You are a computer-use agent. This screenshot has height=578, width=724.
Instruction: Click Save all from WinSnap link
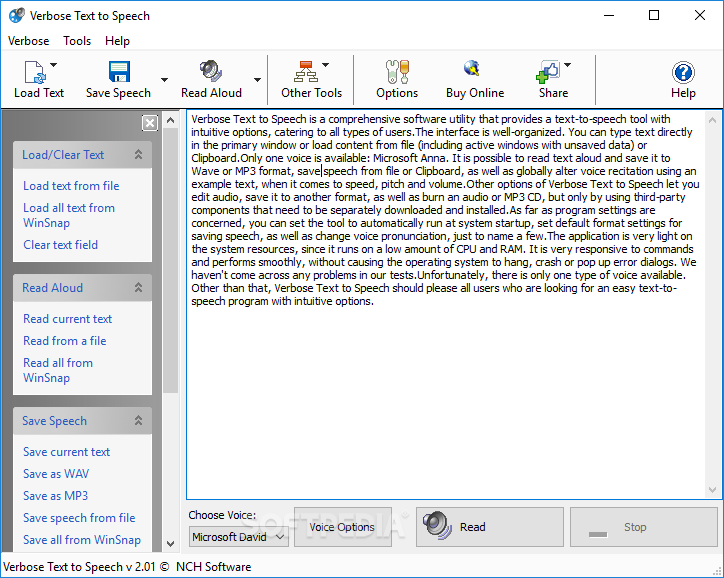(x=82, y=540)
